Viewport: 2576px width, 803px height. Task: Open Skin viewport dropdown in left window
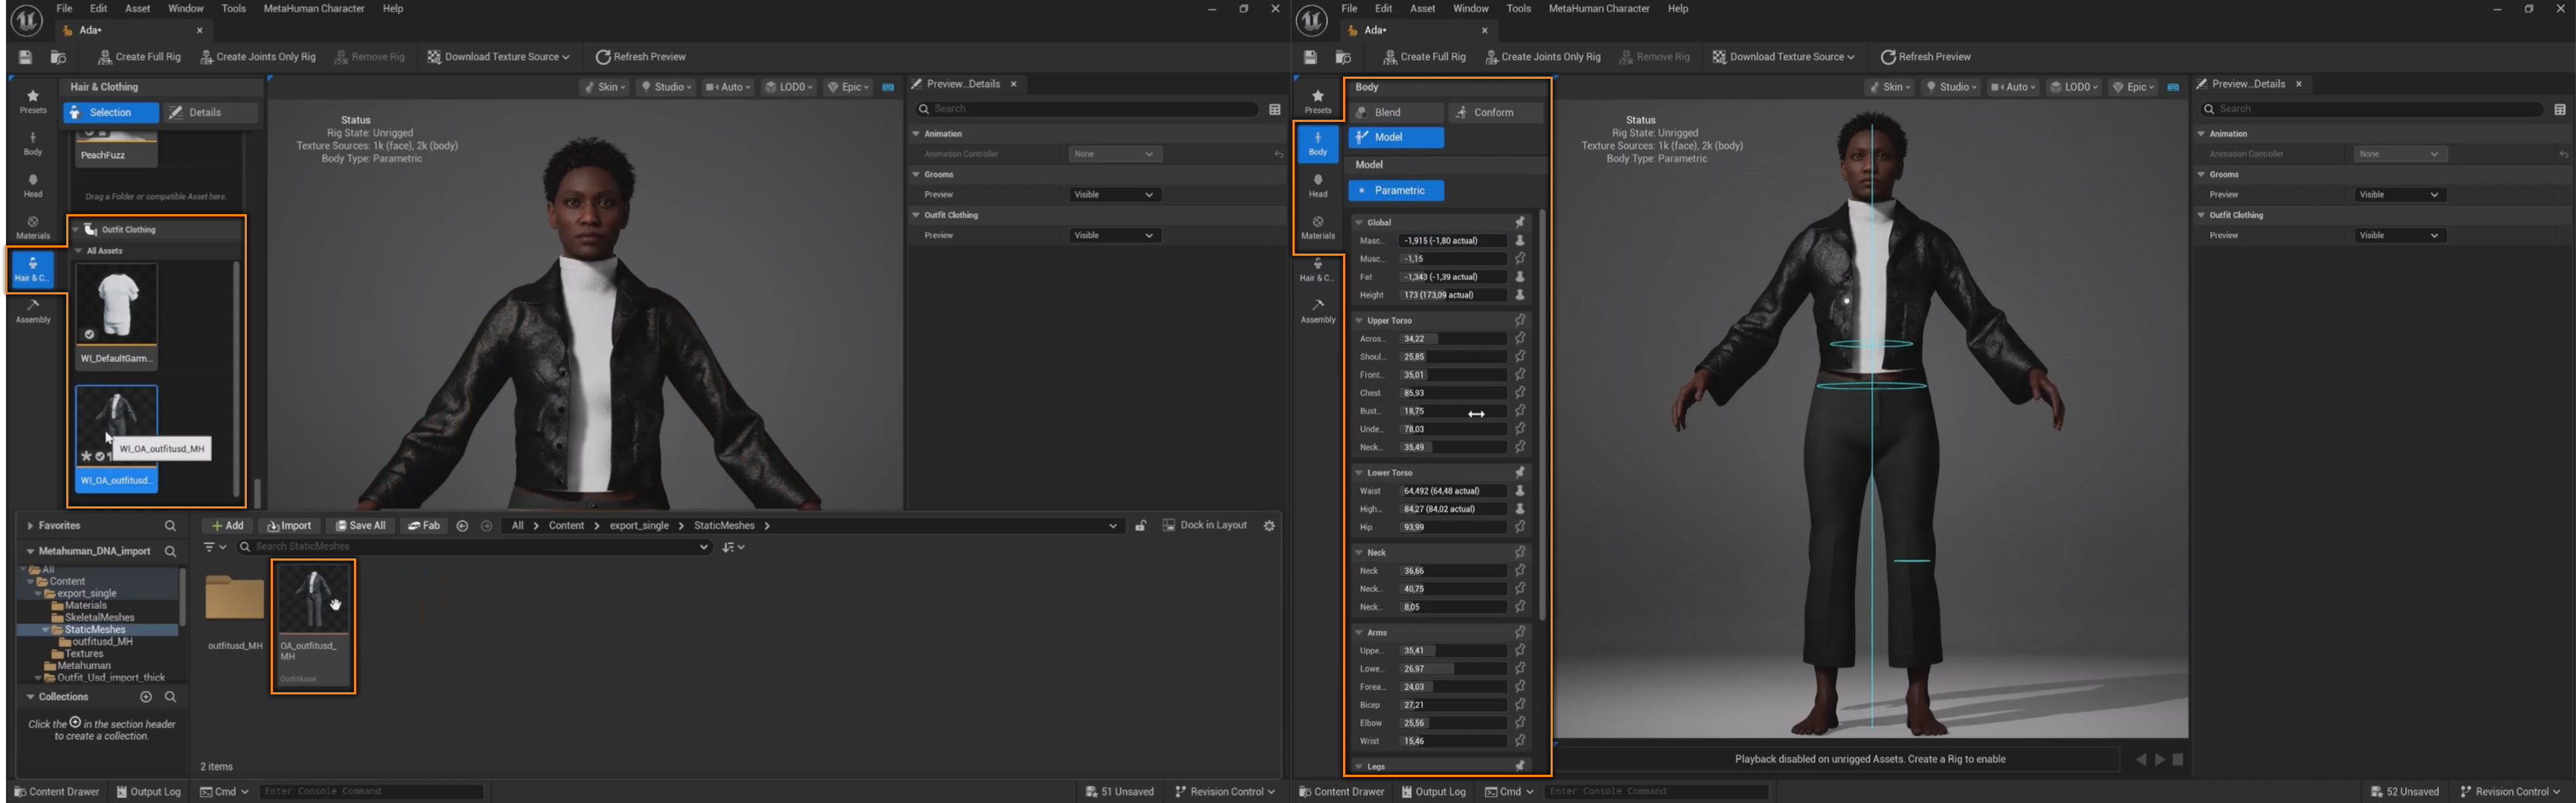point(606,87)
